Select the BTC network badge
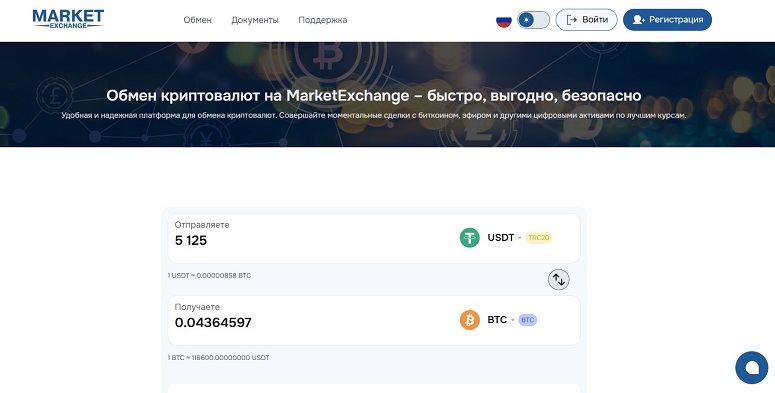Image resolution: width=775 pixels, height=393 pixels. 527,320
